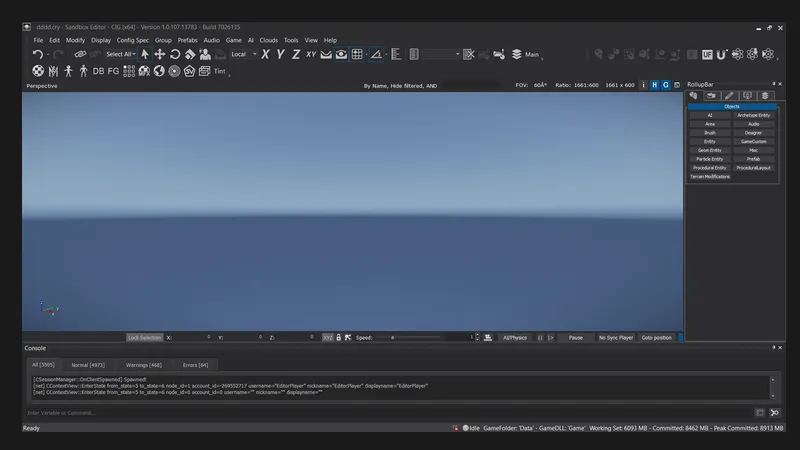Open the Config Spec menu
This screenshot has width=800, height=450.
pos(133,40)
